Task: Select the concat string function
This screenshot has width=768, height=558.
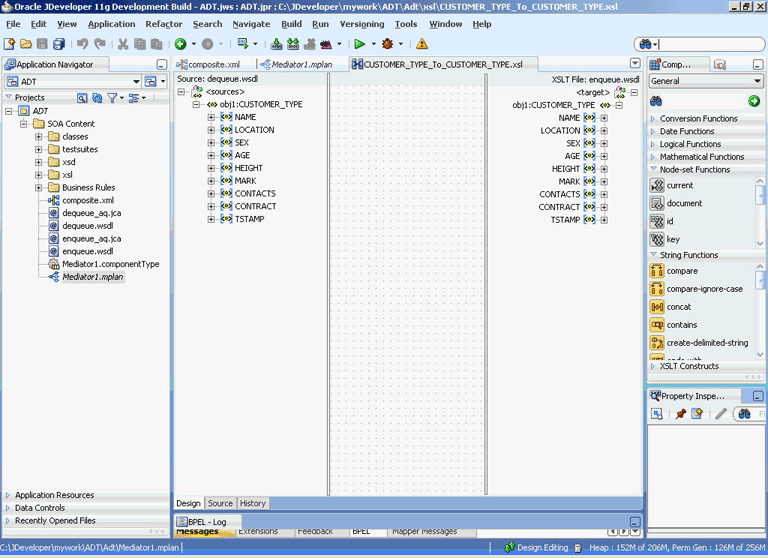Action: coord(679,307)
